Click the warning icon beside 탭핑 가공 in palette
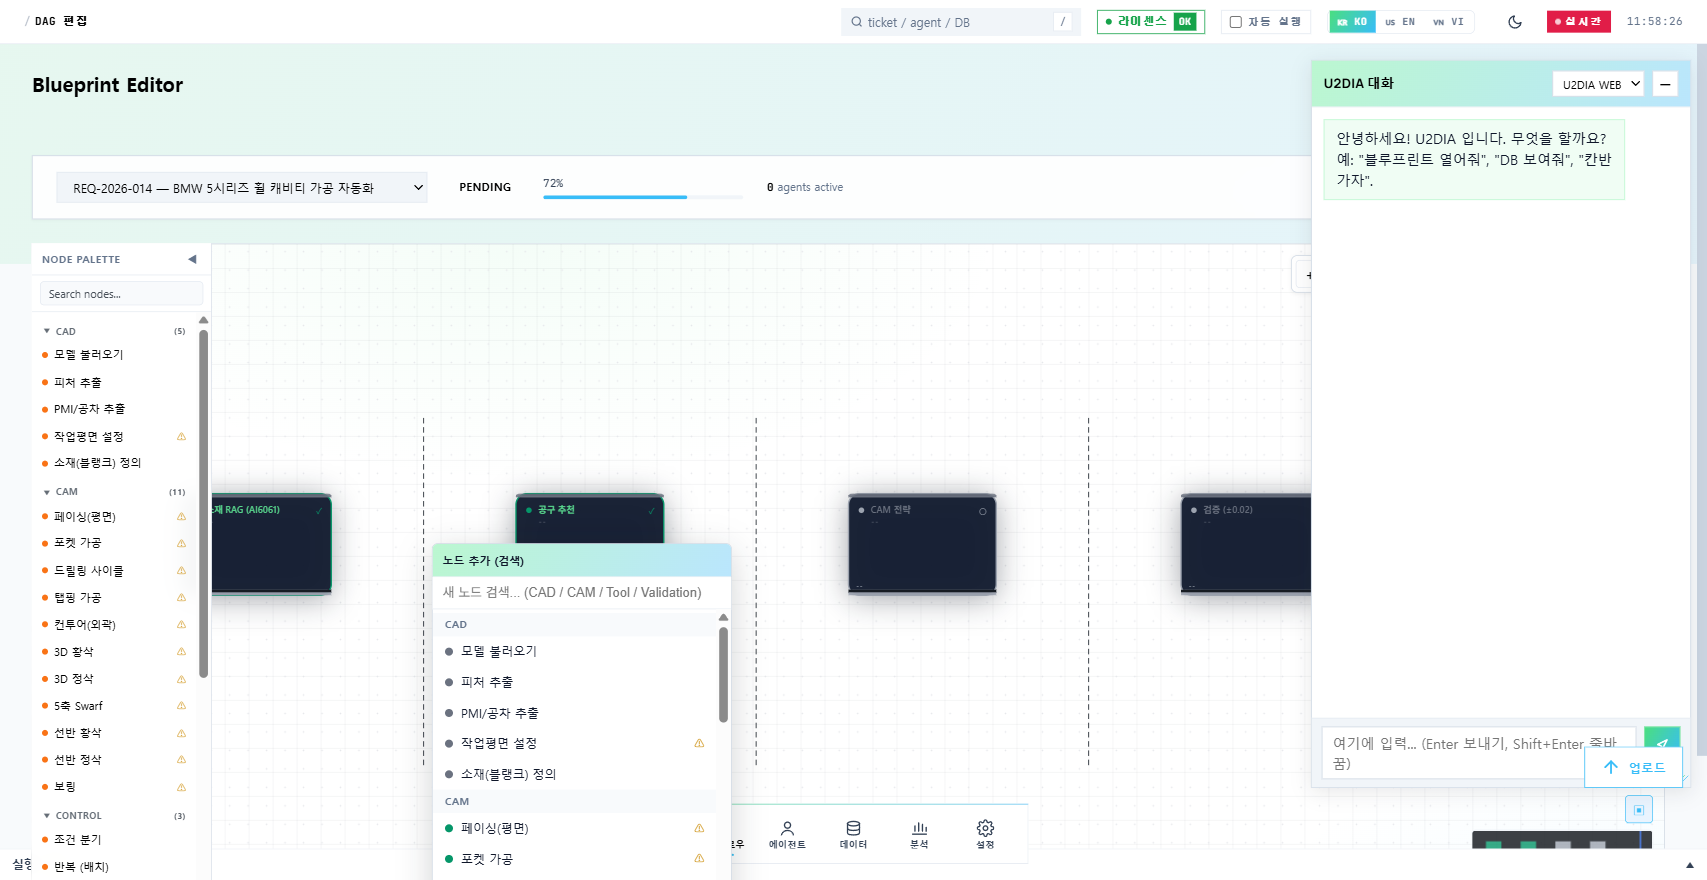Viewport: 1707px width, 880px height. (181, 598)
